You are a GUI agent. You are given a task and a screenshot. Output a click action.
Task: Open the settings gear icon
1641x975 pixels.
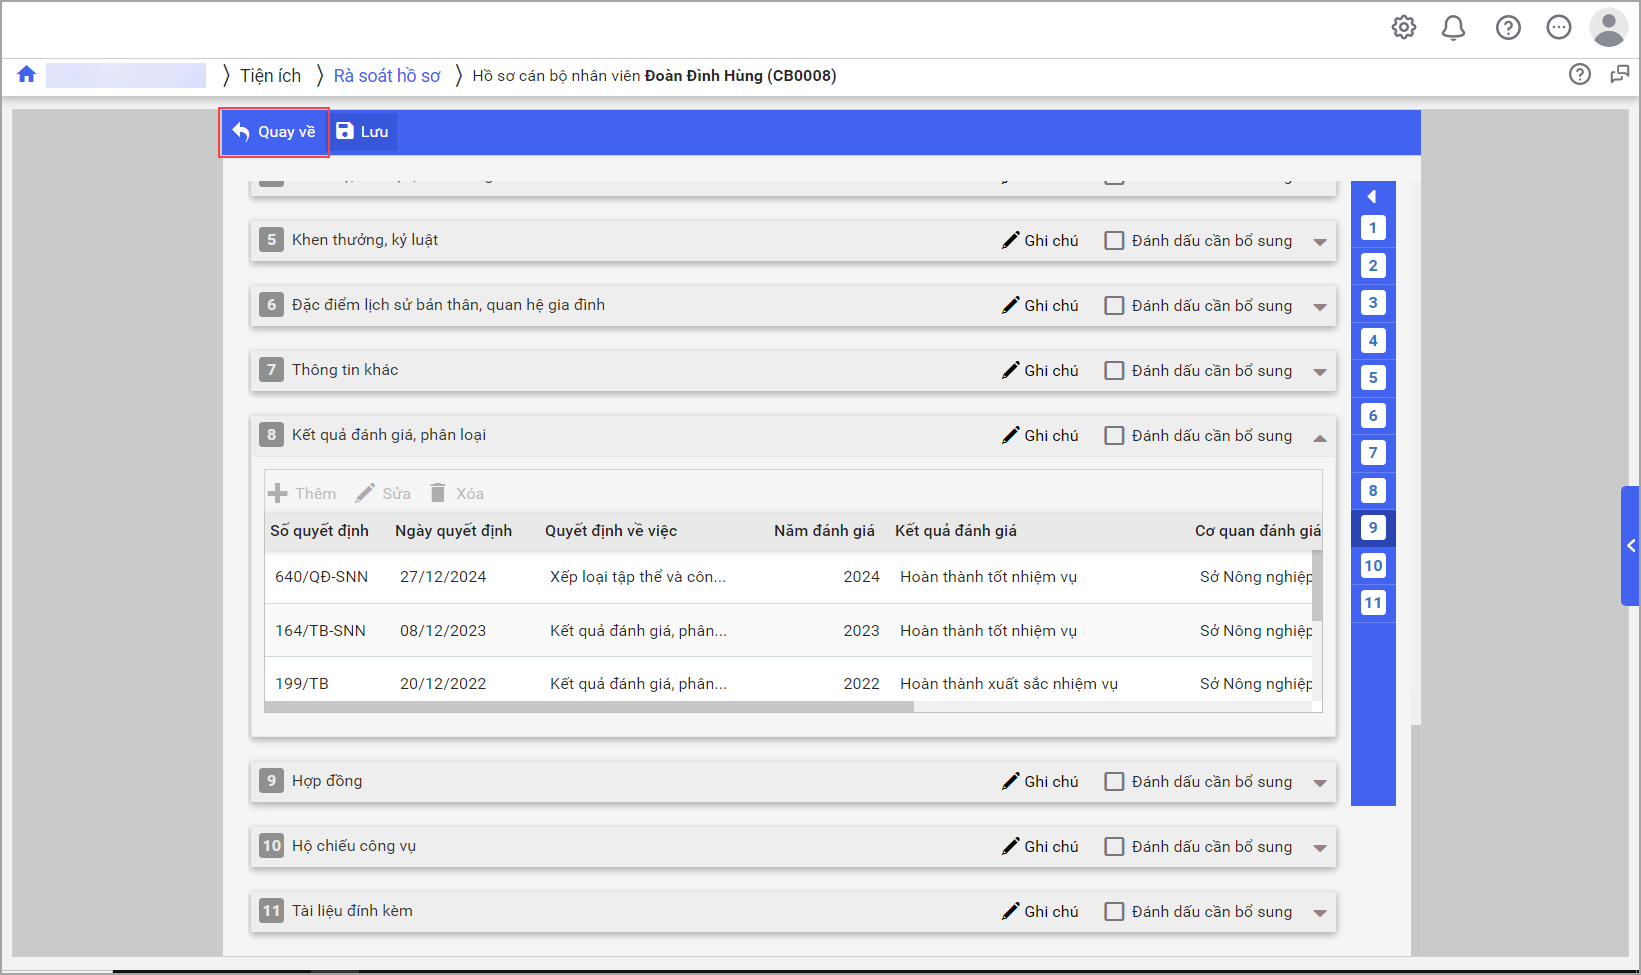[1404, 28]
